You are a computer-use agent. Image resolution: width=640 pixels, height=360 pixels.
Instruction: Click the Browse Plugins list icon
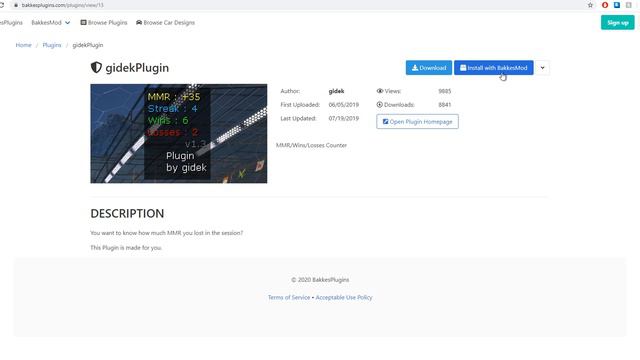[x=83, y=22]
